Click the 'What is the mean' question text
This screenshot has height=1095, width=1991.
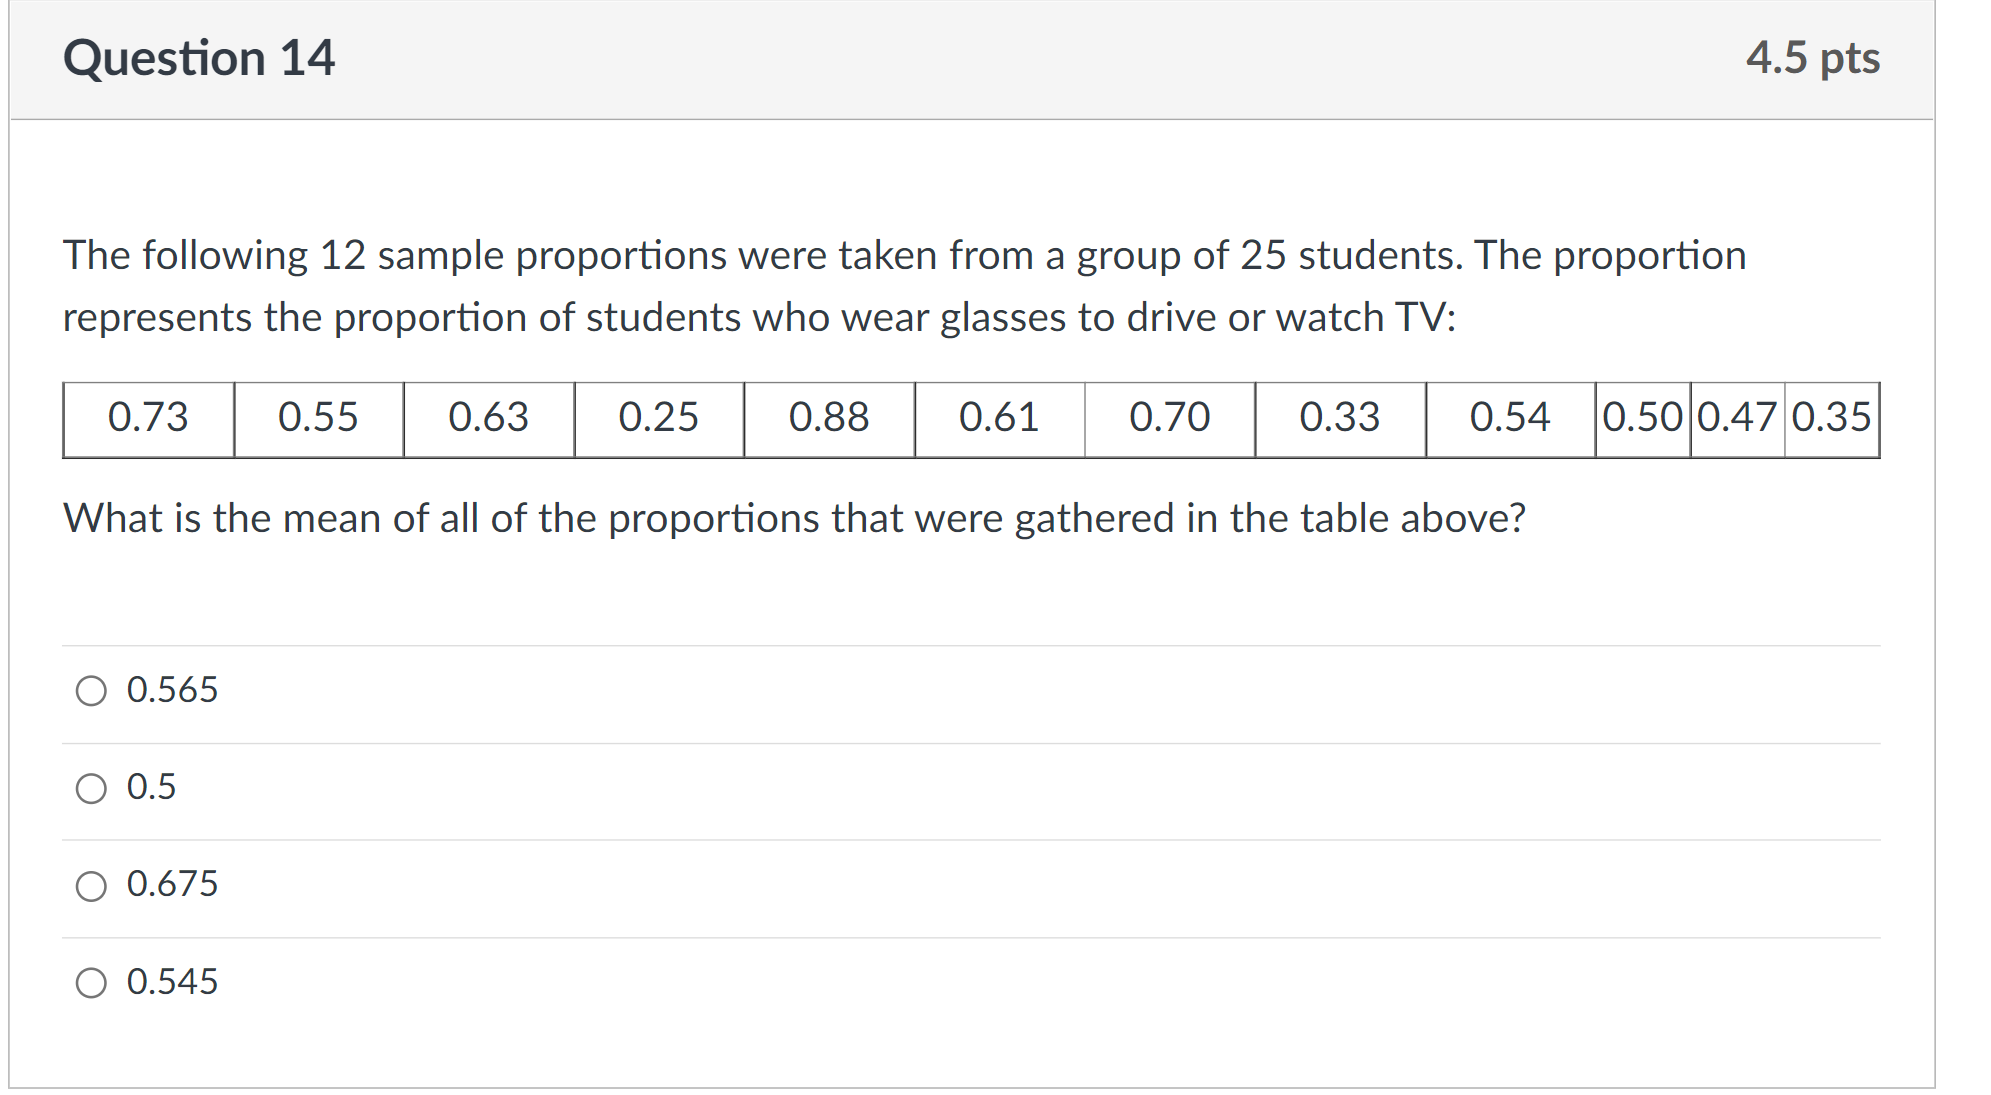(x=794, y=519)
